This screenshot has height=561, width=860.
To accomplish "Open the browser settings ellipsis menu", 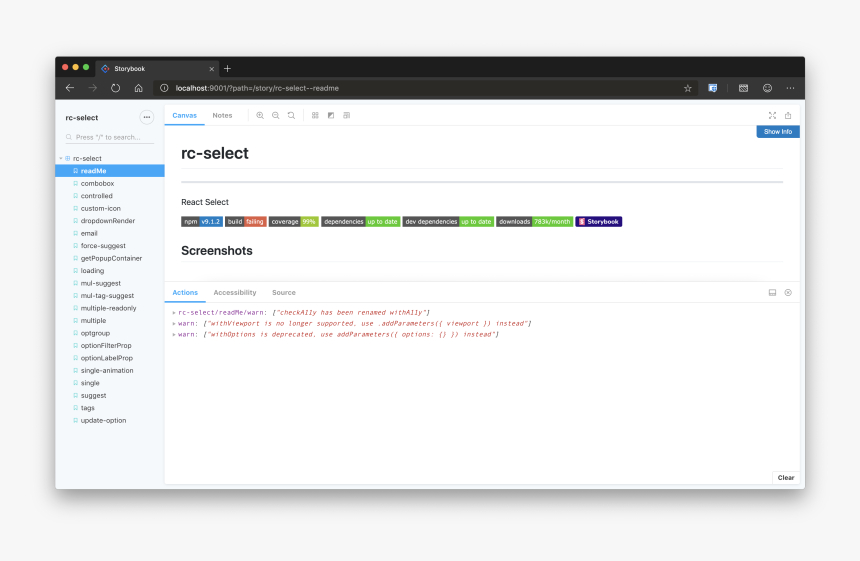I will (x=790, y=88).
